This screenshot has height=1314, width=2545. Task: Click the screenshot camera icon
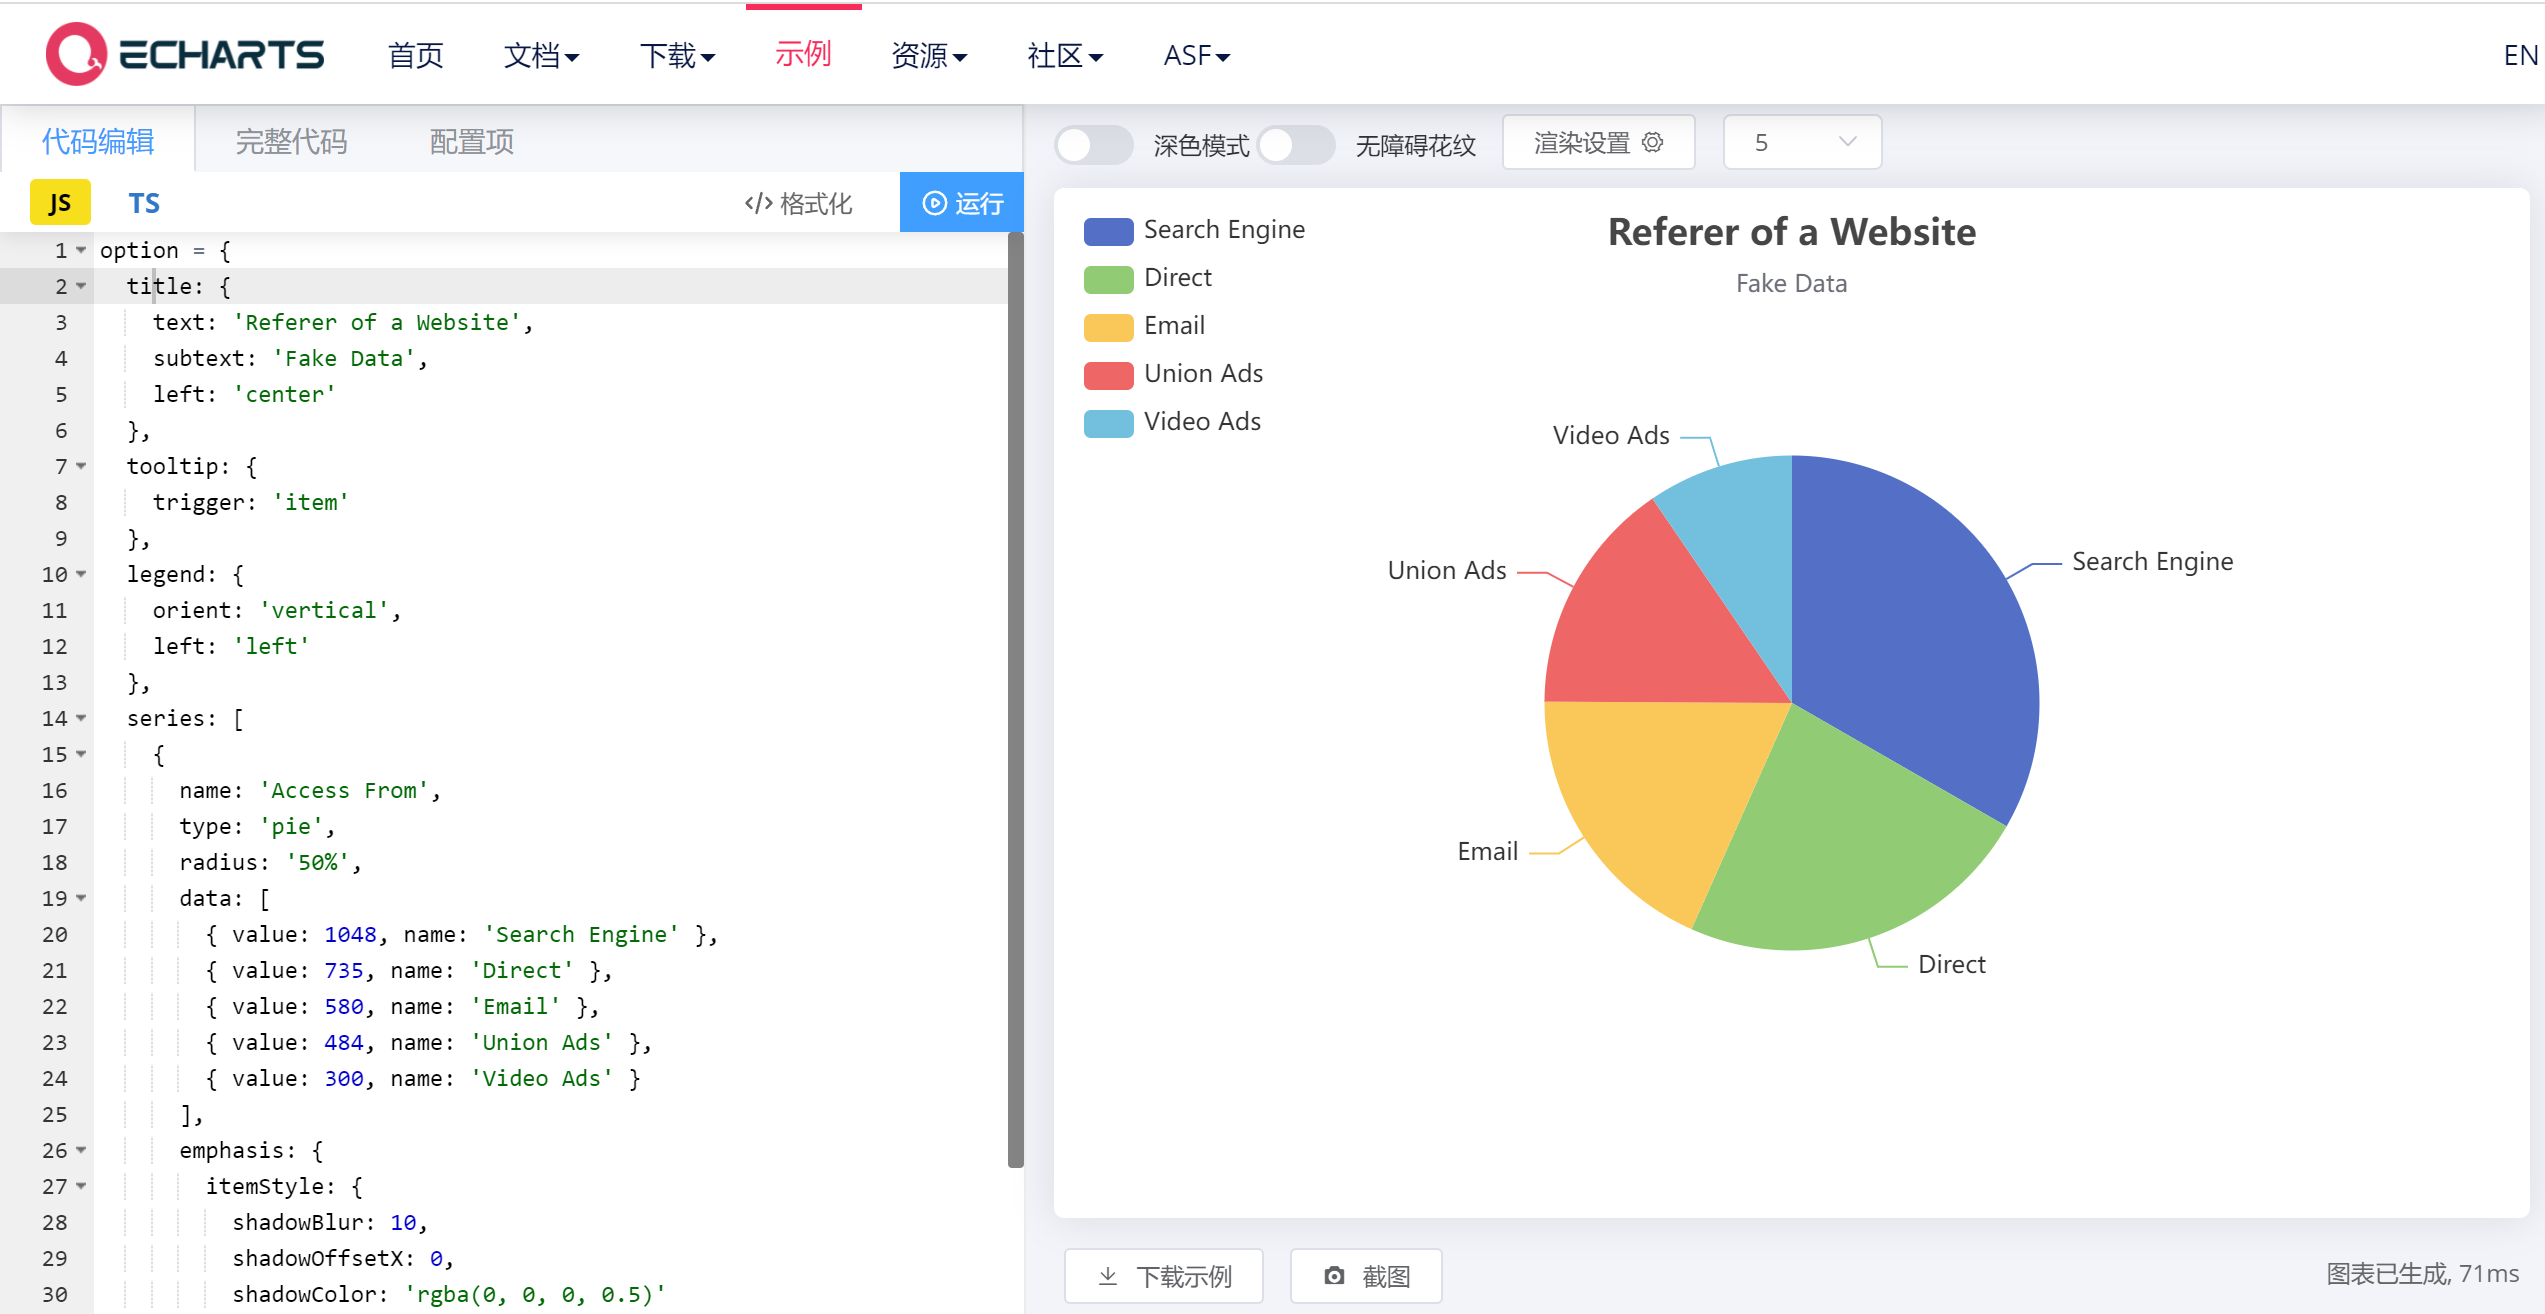point(1334,1276)
